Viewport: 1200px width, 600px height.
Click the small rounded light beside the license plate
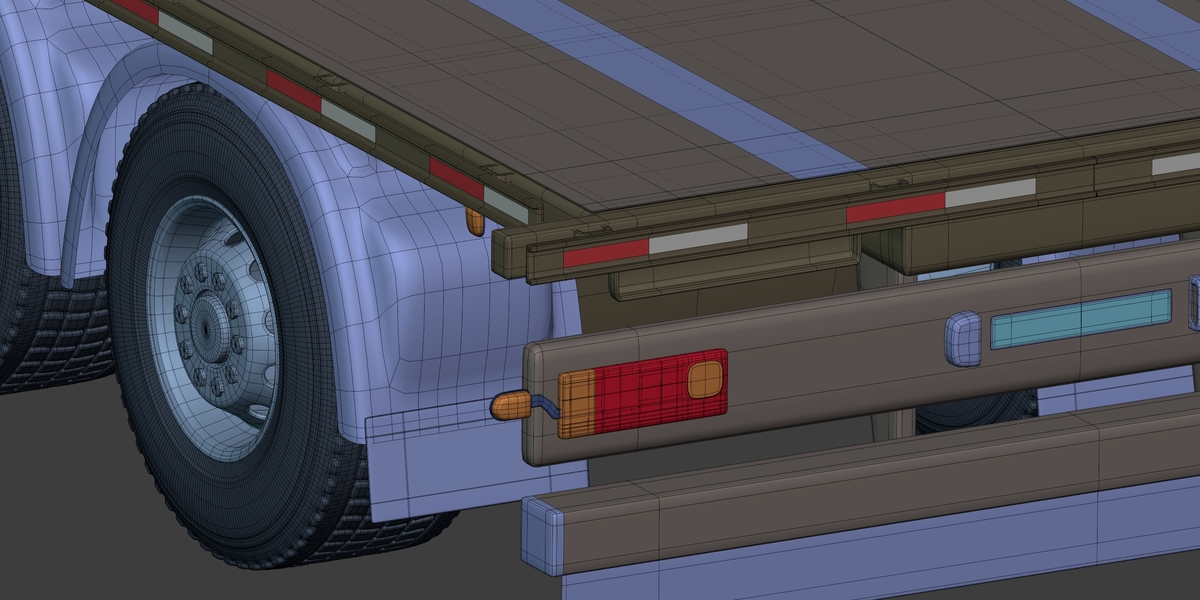tap(962, 338)
